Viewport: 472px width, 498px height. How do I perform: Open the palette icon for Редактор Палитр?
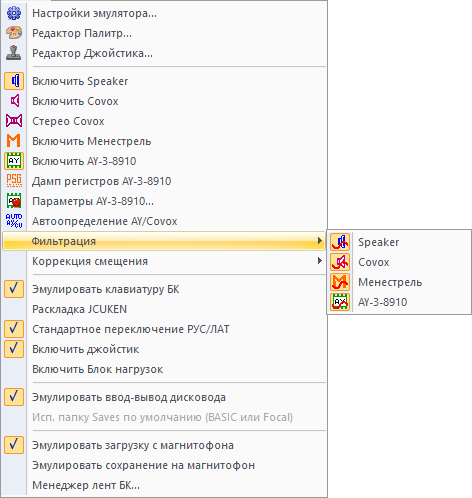coord(14,33)
